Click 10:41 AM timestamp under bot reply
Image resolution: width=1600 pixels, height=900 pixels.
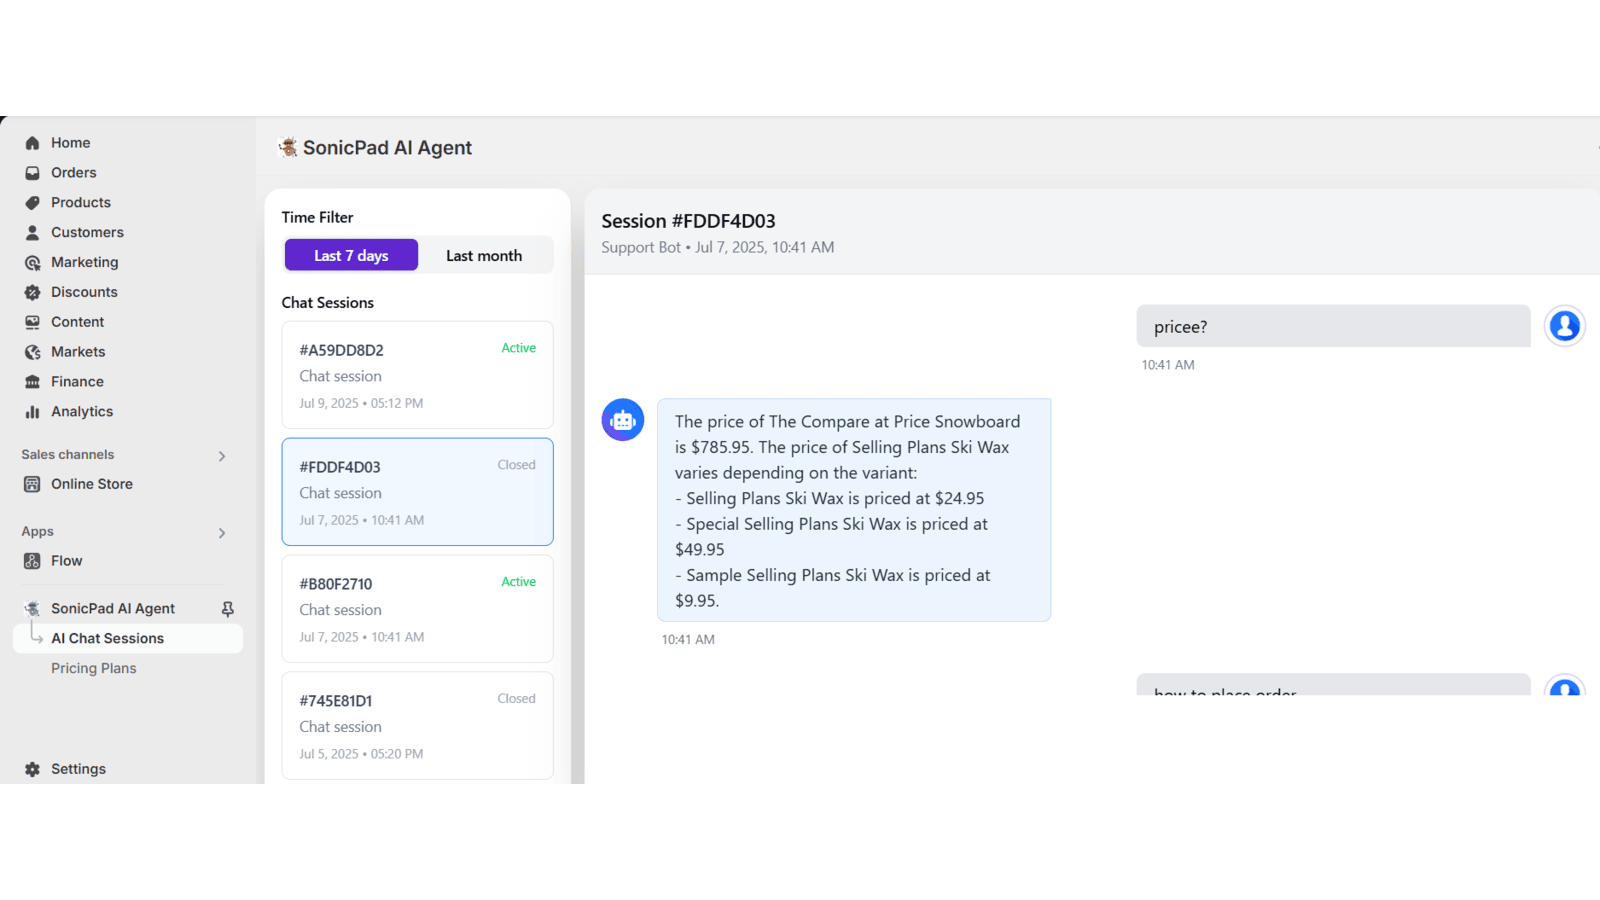pos(688,640)
